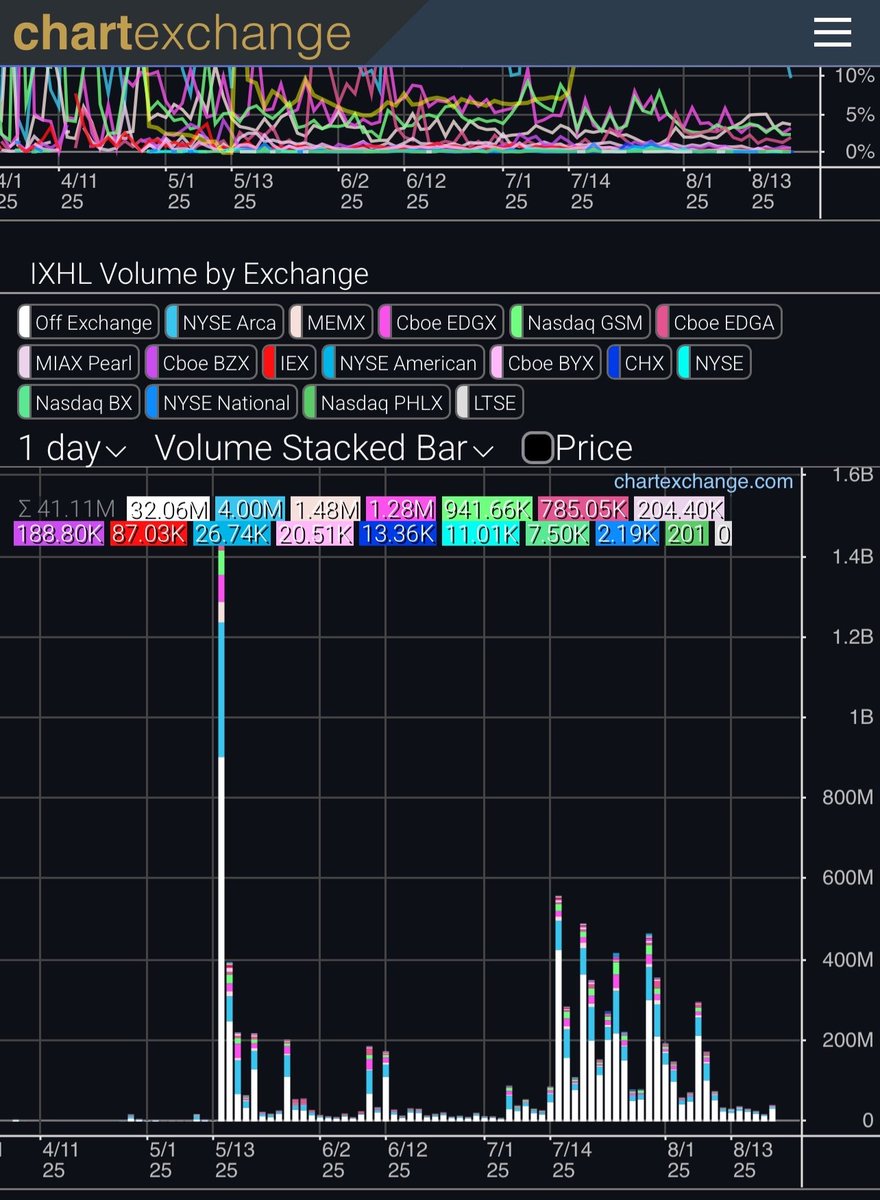
Task: Click the 1.28M value label
Action: click(x=402, y=509)
